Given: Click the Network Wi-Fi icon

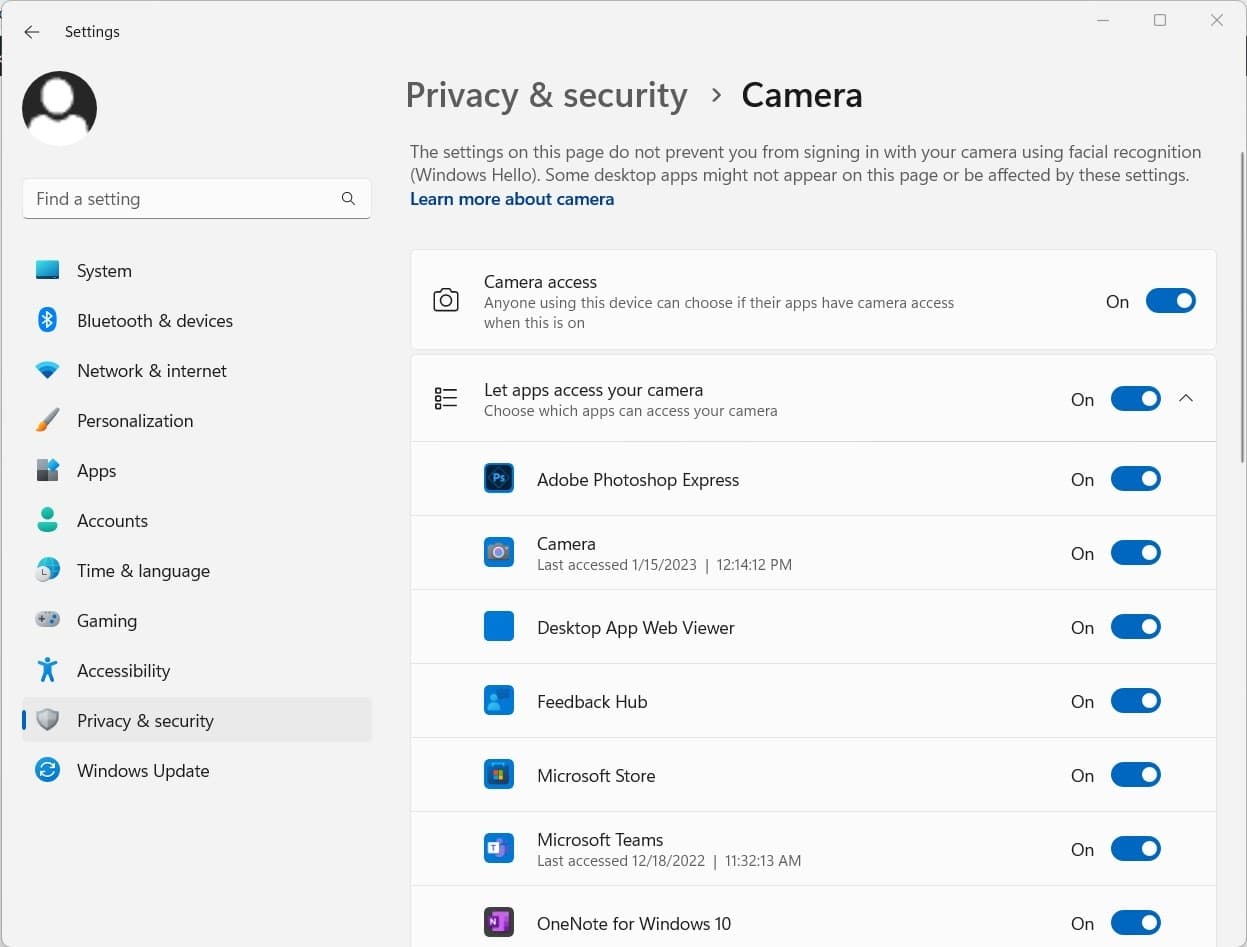Looking at the screenshot, I should point(47,370).
